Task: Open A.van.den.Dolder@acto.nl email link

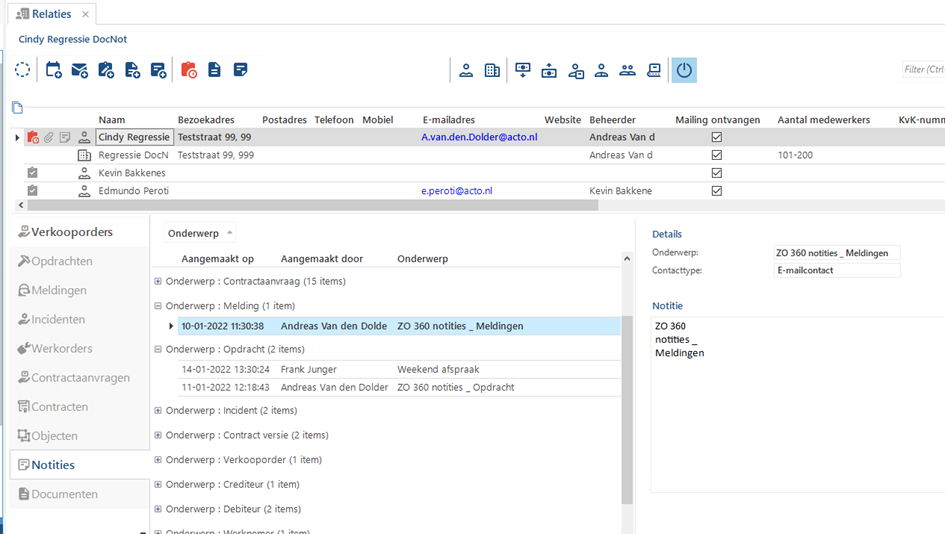Action: pos(479,137)
